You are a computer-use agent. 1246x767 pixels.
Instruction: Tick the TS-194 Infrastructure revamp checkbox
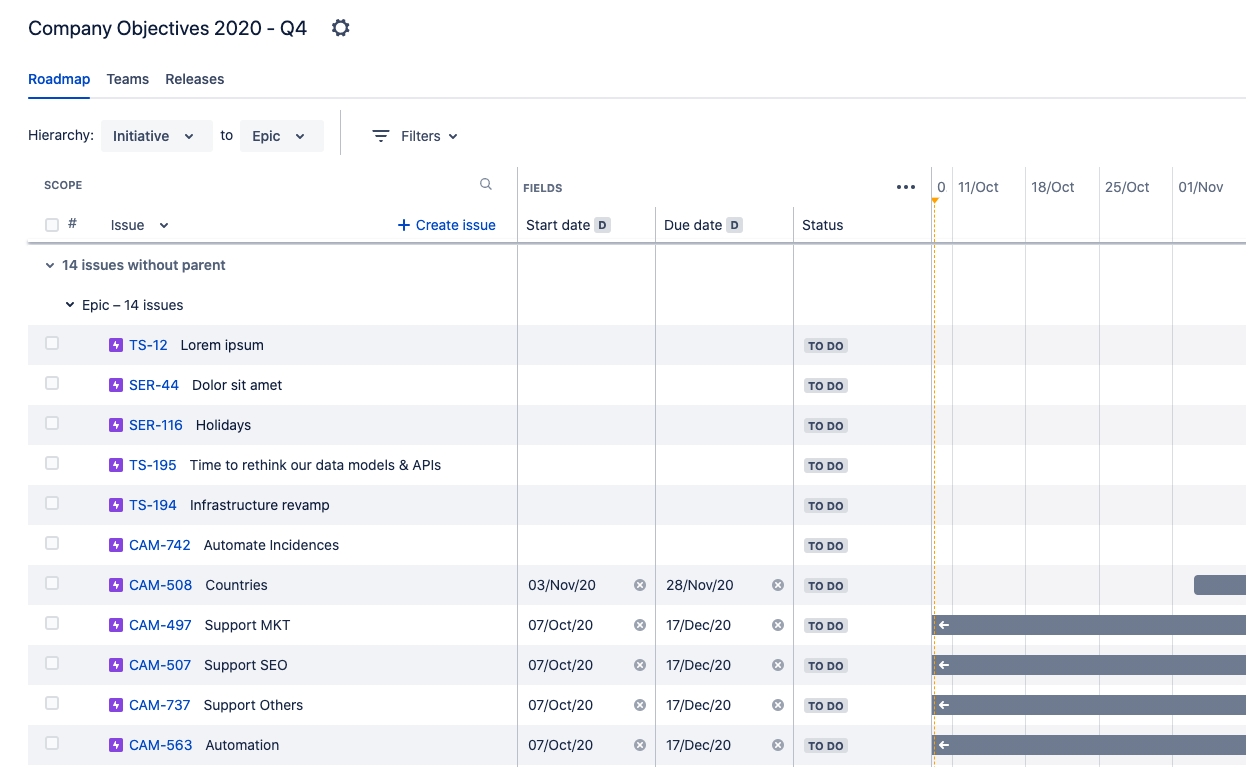(x=52, y=503)
